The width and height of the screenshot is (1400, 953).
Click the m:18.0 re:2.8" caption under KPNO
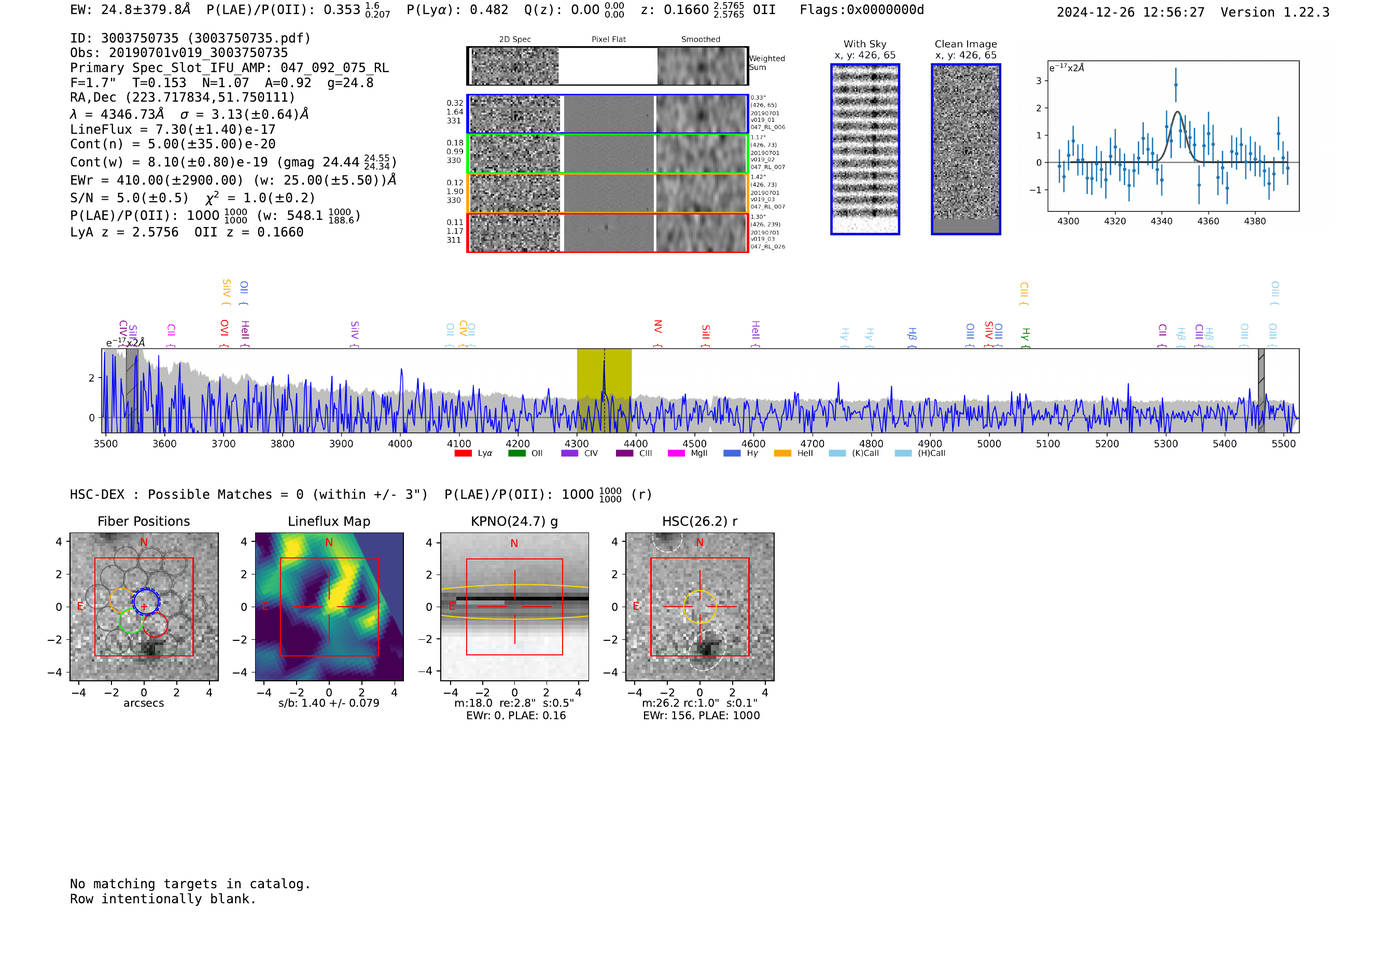tap(514, 703)
